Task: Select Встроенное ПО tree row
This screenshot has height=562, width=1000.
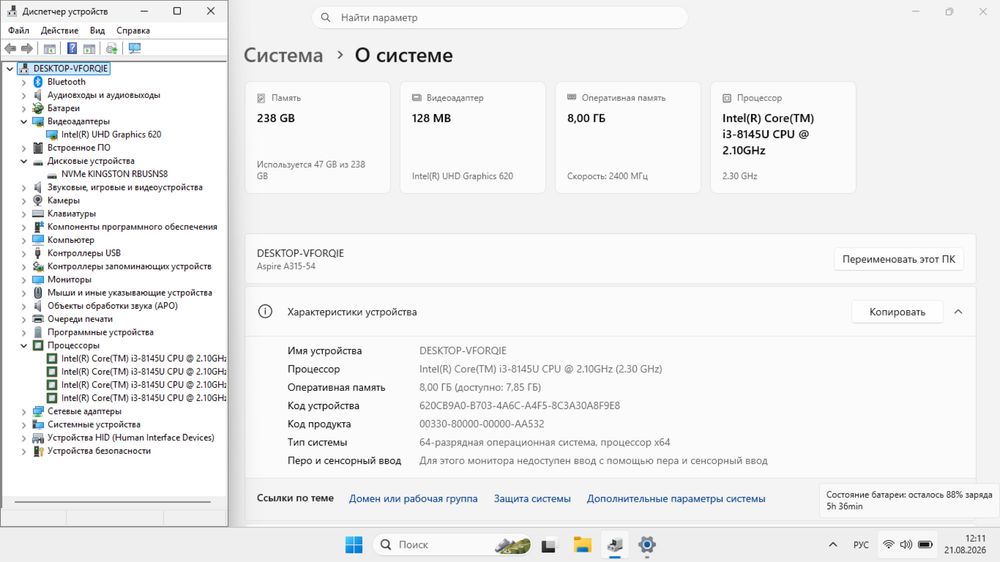Action: pyautogui.click(x=78, y=148)
